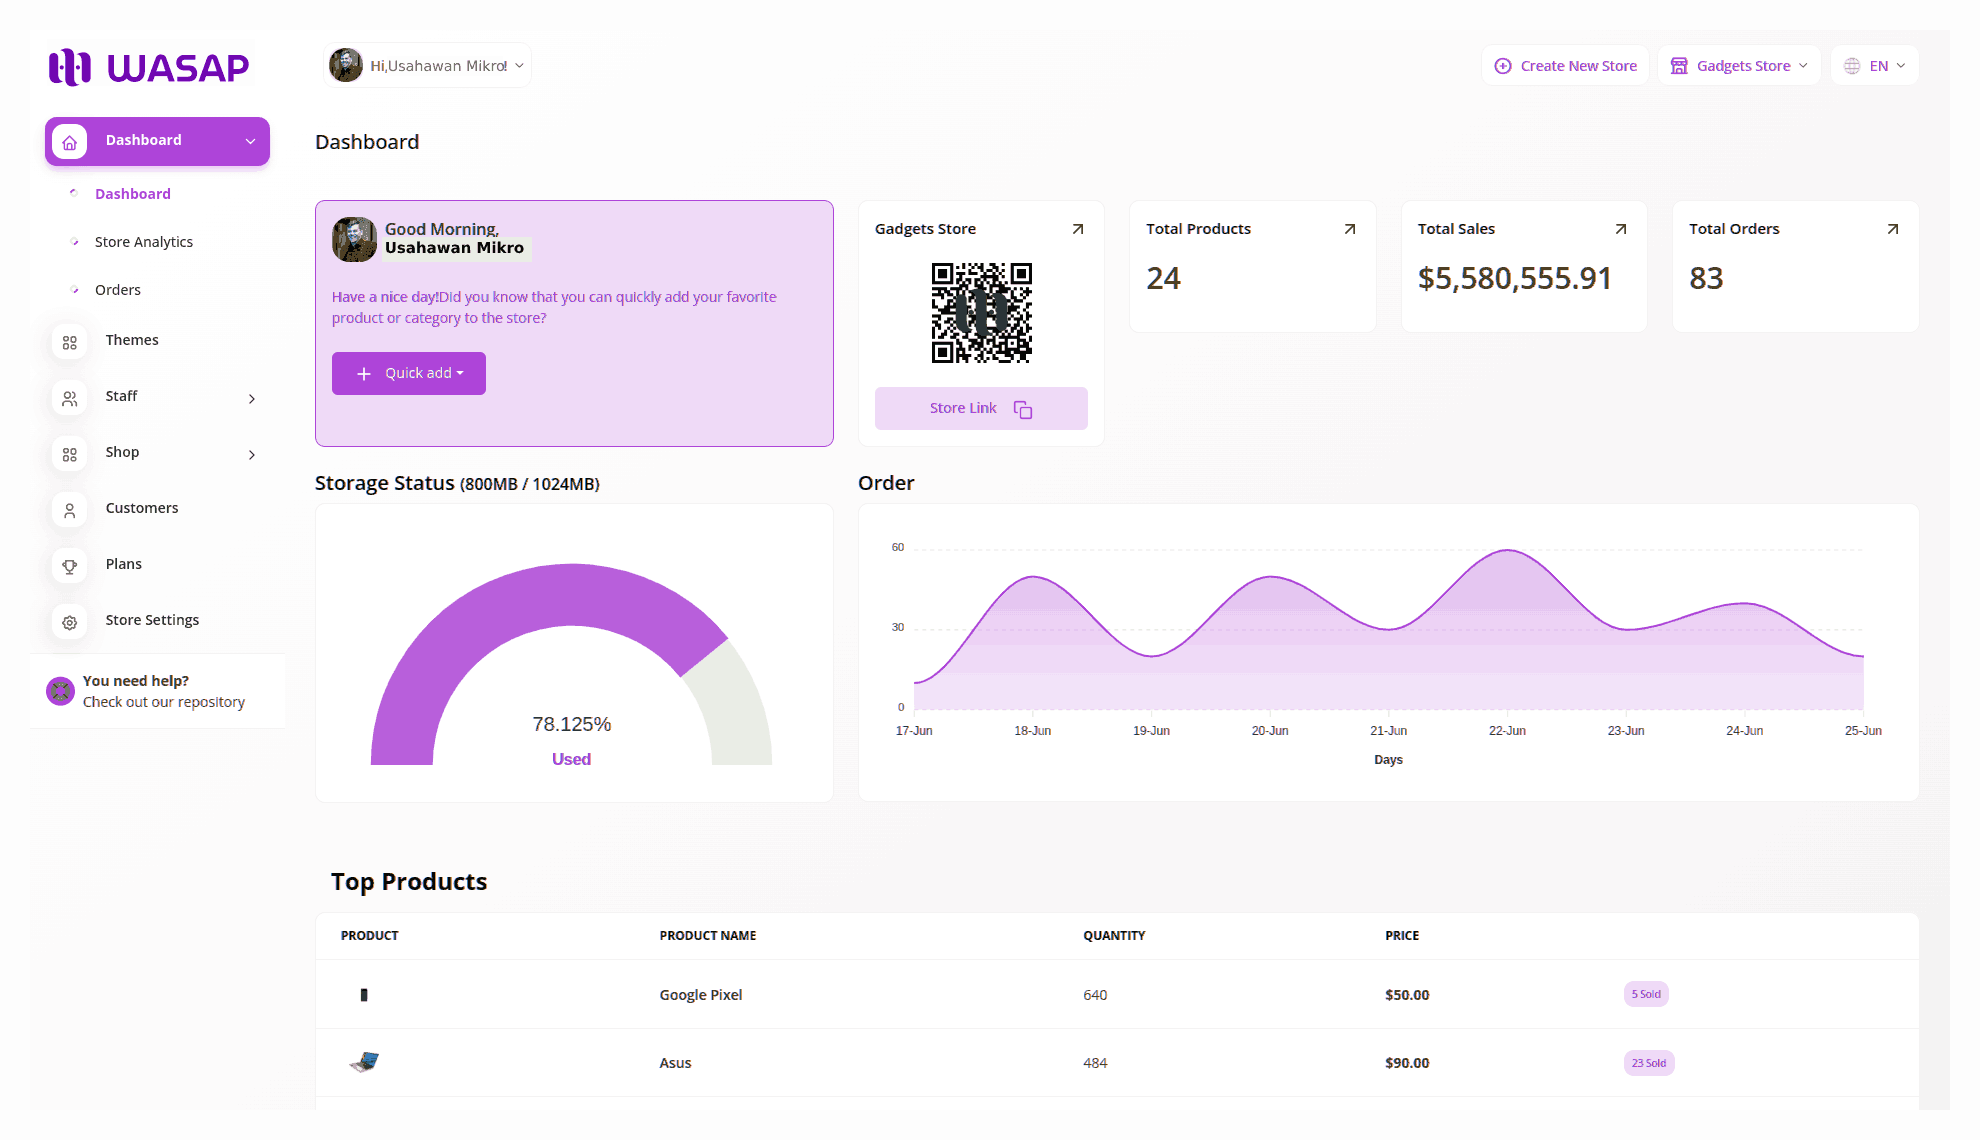Open the EN language dropdown
The image size is (1980, 1140).
coord(1875,66)
